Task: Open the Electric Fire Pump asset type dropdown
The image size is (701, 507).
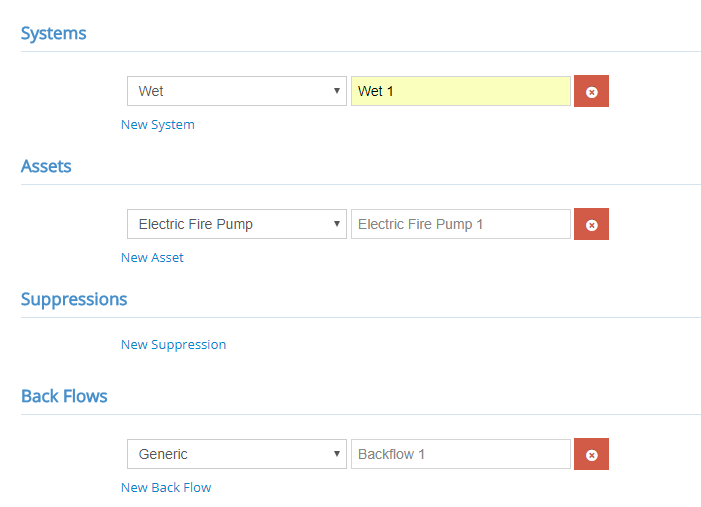Action: [237, 224]
